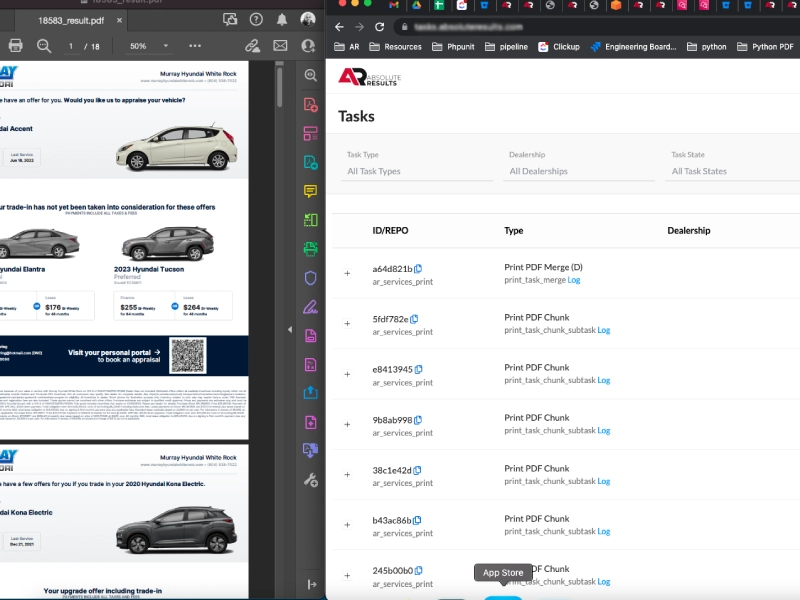Expand task row e8413945
Image resolution: width=800 pixels, height=600 pixels.
click(x=347, y=374)
